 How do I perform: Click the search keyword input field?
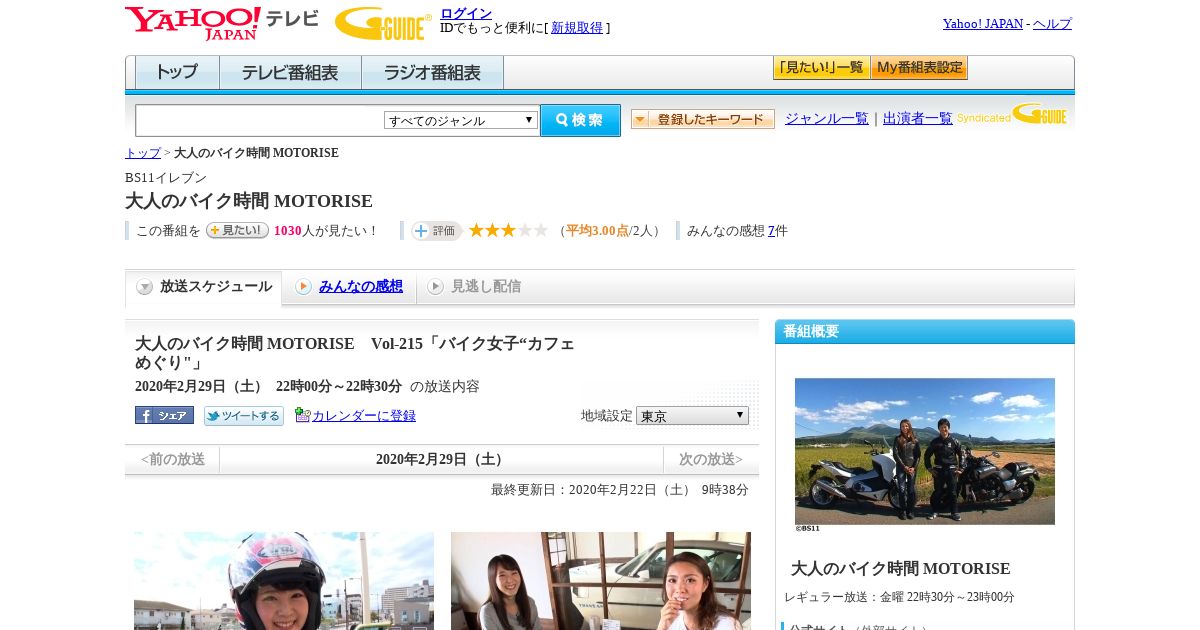260,120
